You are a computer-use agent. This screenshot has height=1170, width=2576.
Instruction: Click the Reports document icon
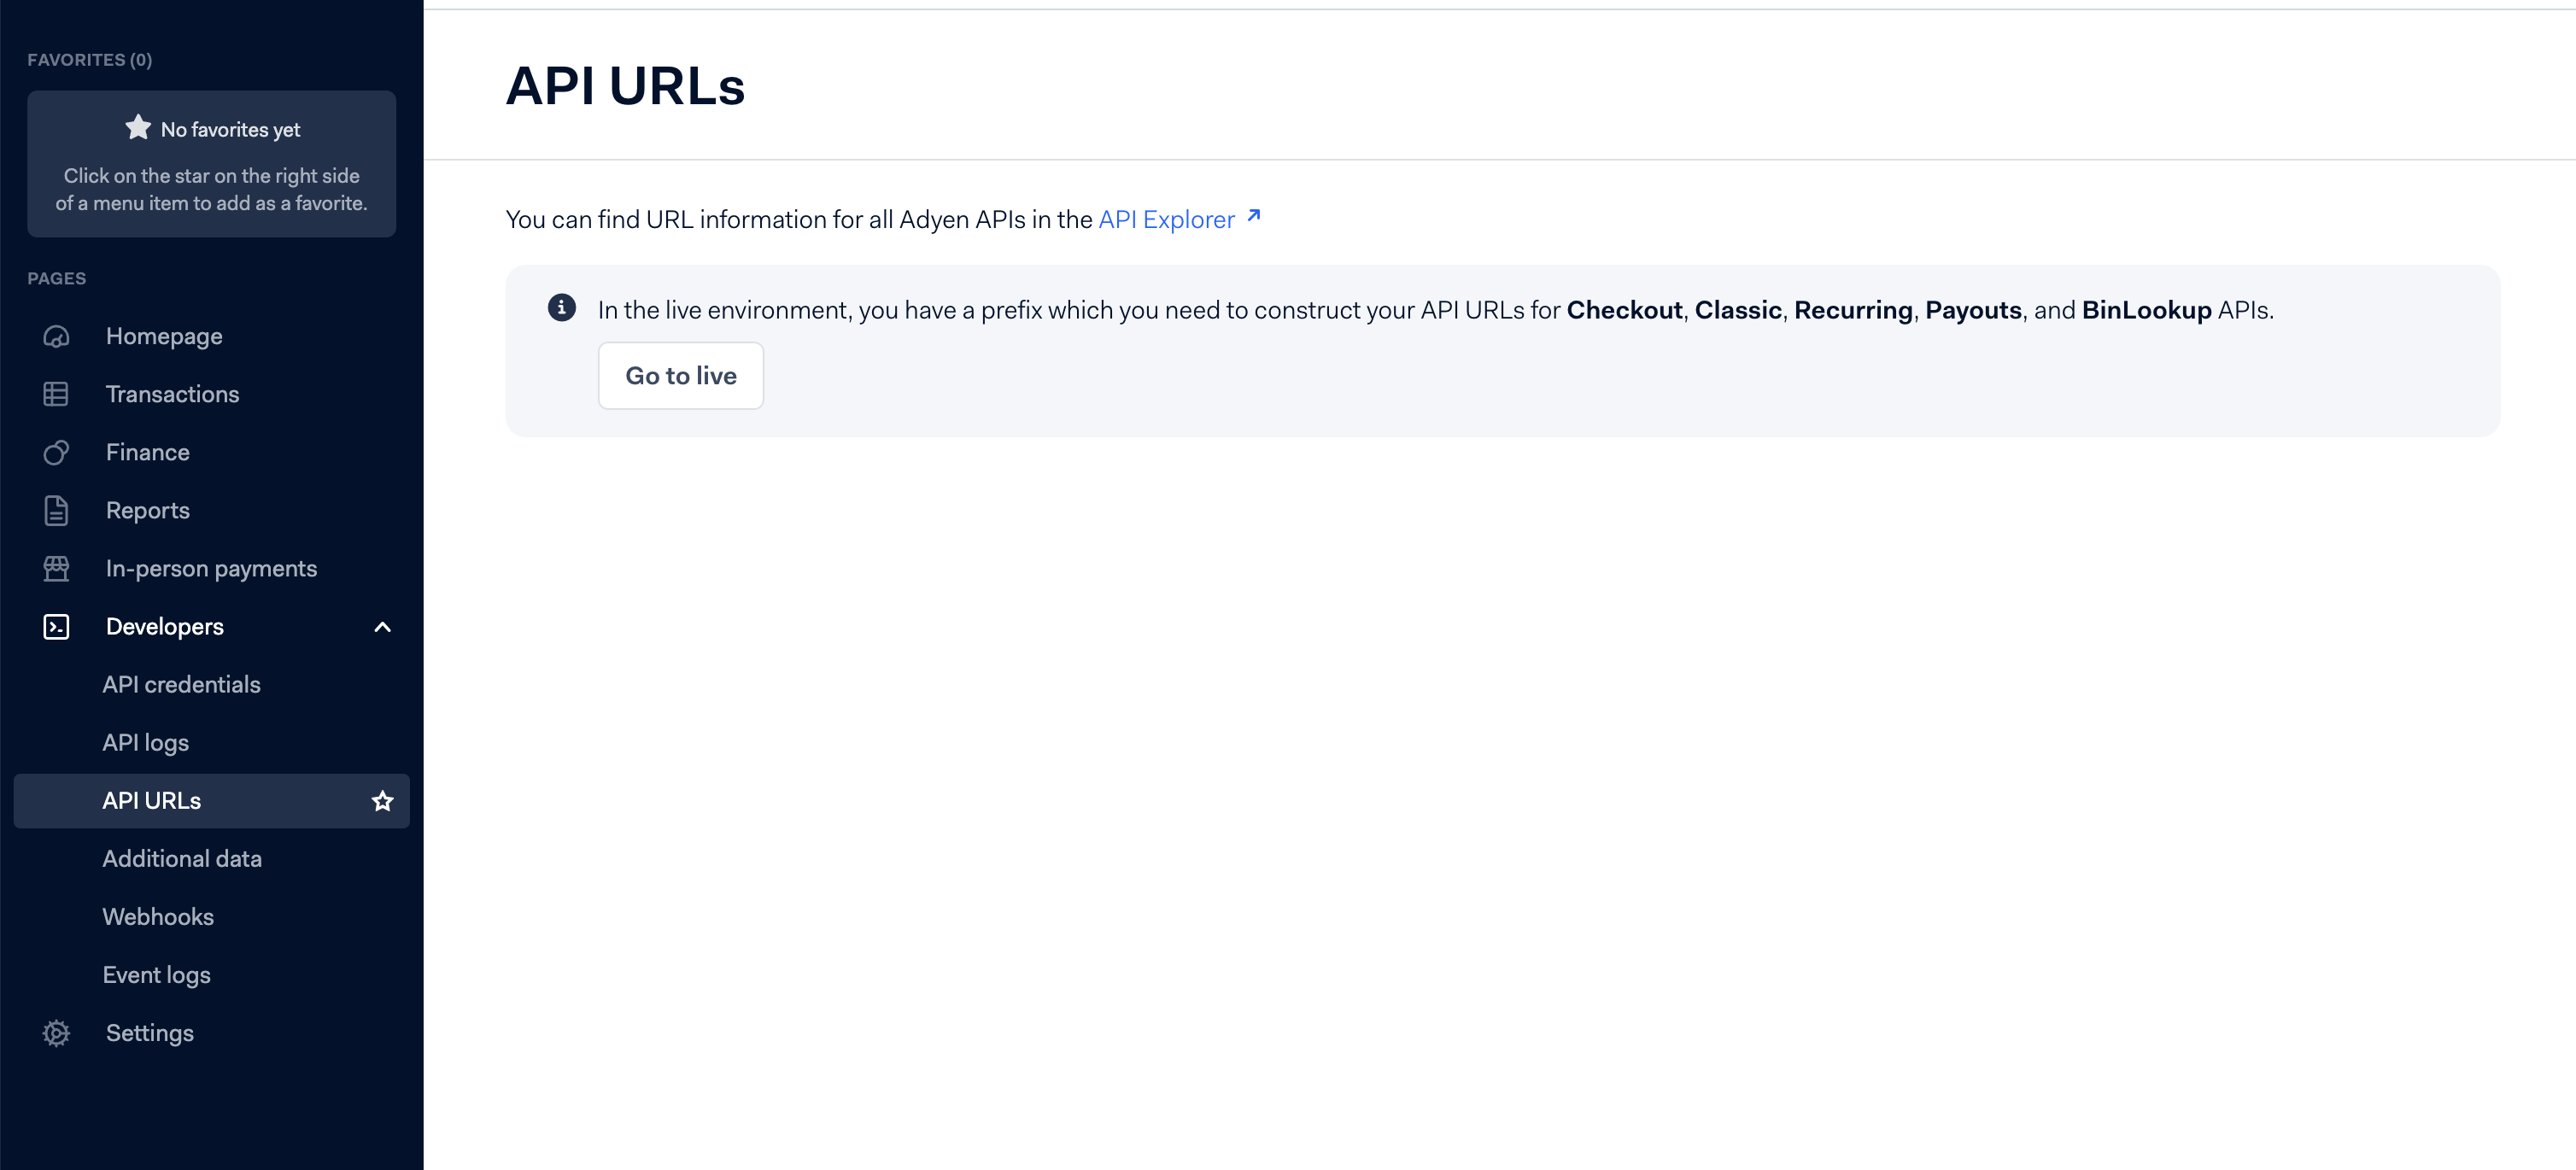pos(56,511)
